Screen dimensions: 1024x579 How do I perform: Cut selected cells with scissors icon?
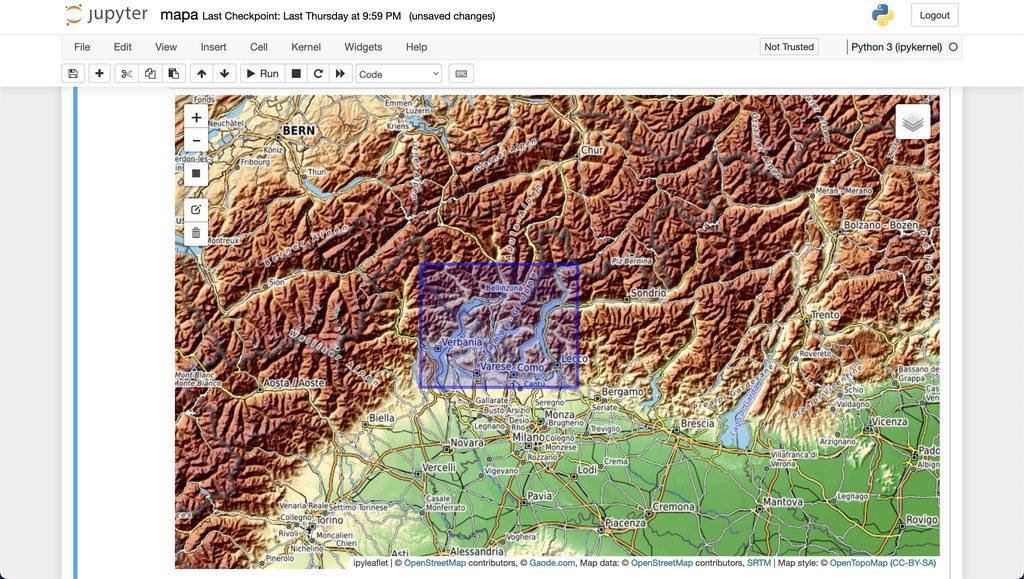(x=127, y=74)
